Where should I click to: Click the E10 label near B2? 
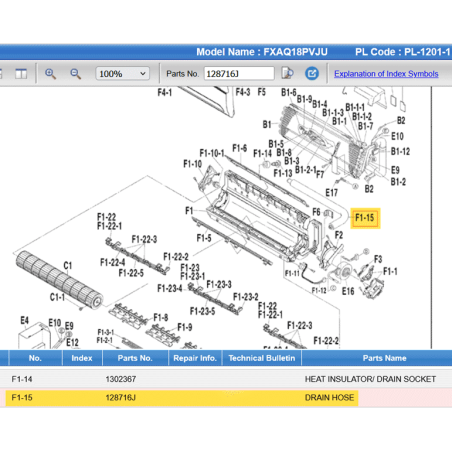click(397, 136)
